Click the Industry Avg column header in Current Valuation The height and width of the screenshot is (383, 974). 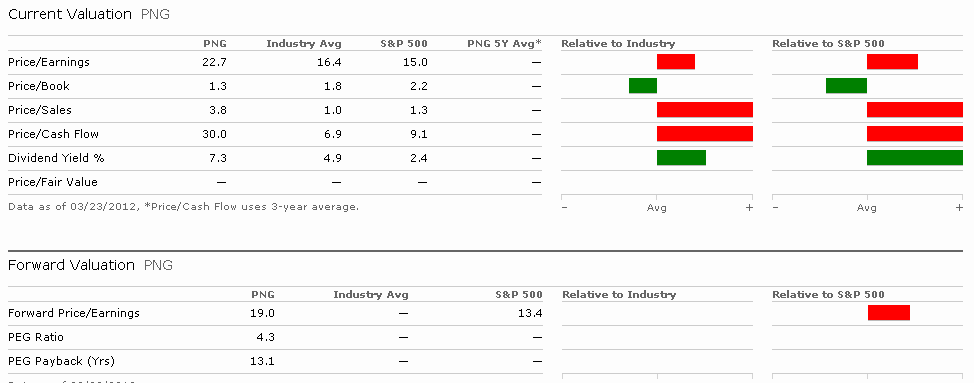click(x=304, y=43)
